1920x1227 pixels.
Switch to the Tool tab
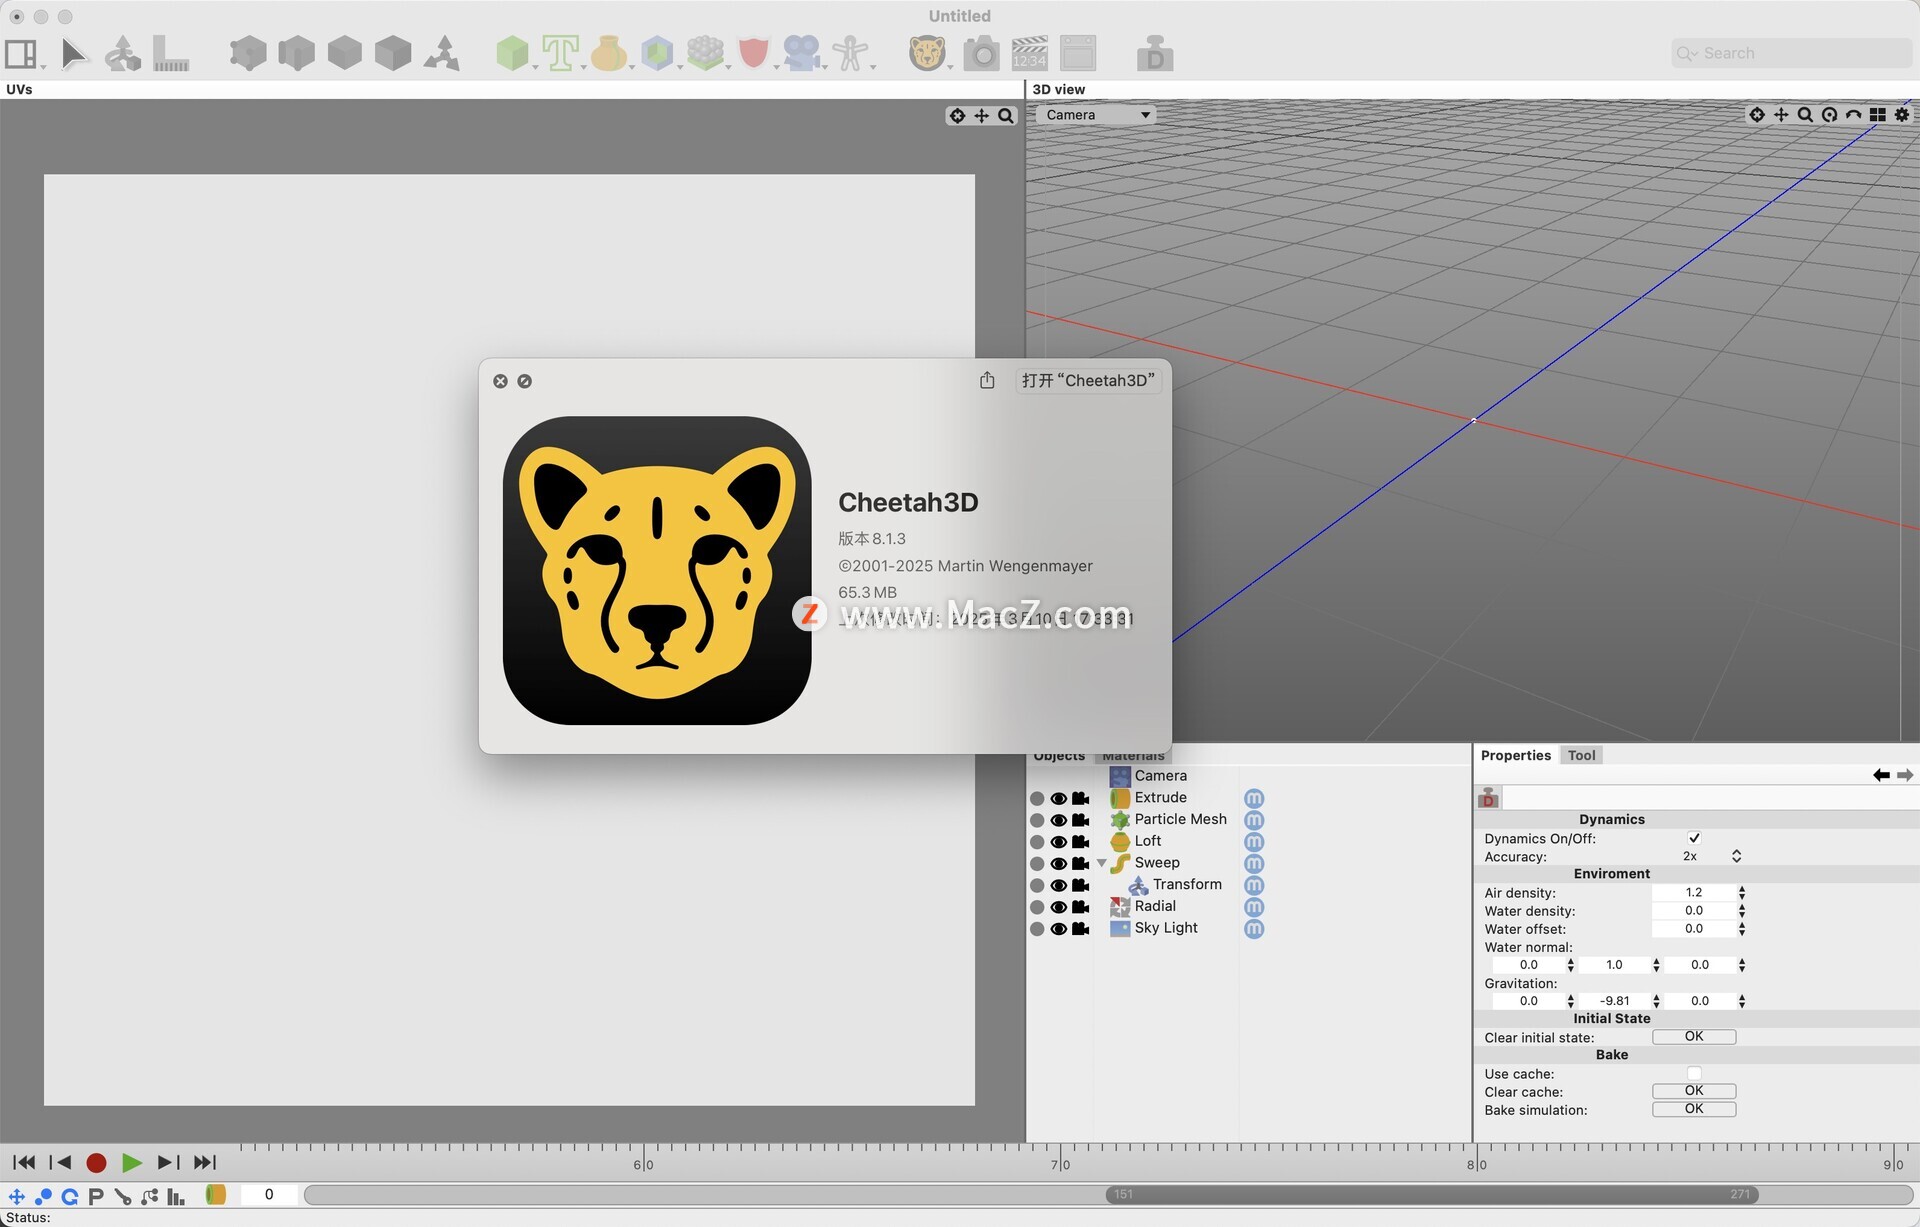[x=1581, y=755]
